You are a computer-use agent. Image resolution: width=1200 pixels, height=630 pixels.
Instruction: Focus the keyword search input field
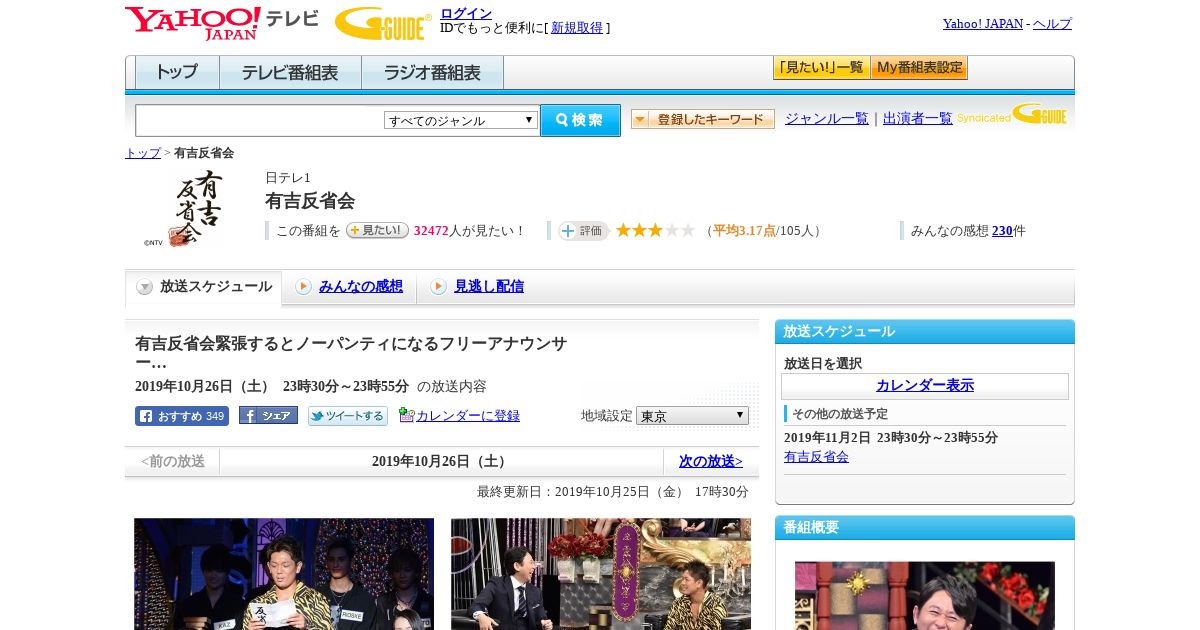click(x=260, y=120)
